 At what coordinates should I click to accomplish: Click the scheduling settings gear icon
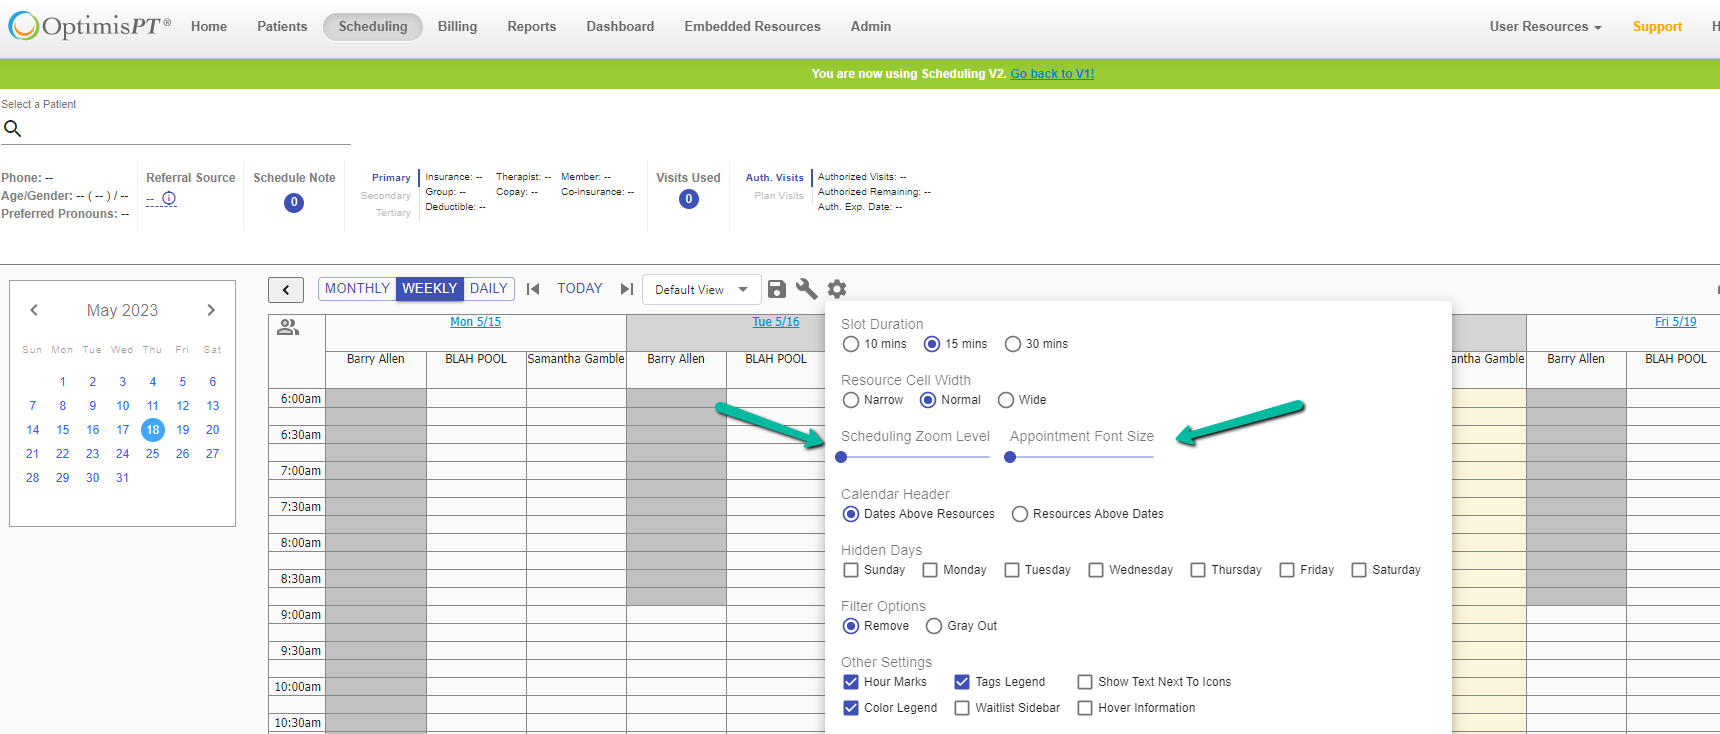click(837, 289)
